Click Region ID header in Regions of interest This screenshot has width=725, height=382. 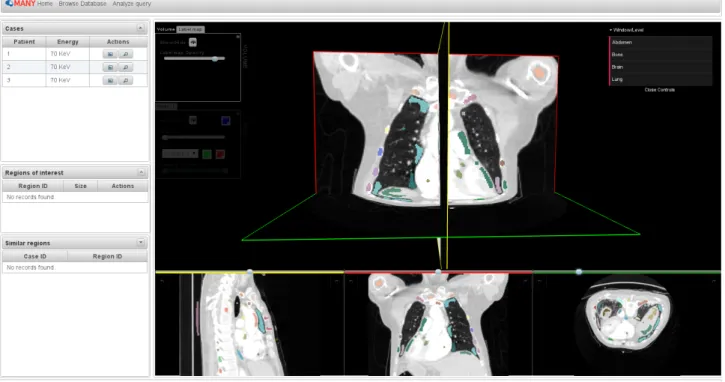pos(33,186)
